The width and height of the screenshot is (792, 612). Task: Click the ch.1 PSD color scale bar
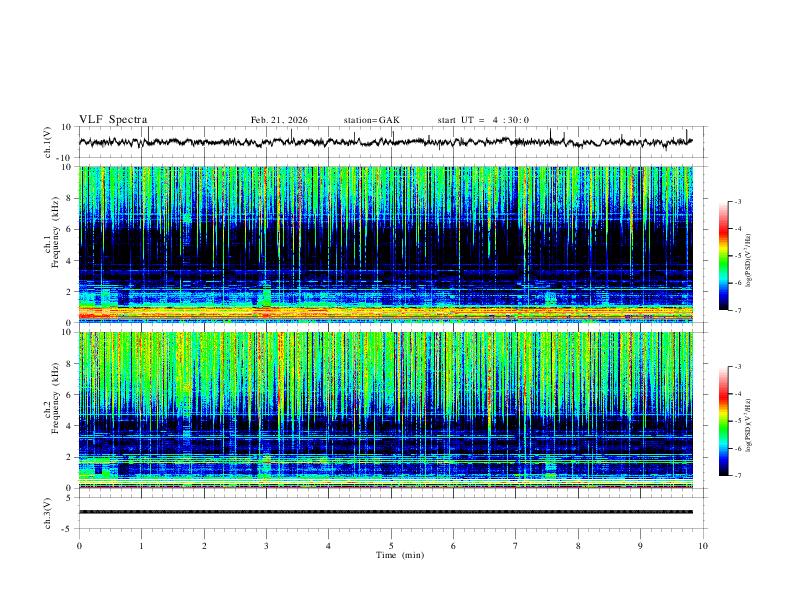[723, 256]
